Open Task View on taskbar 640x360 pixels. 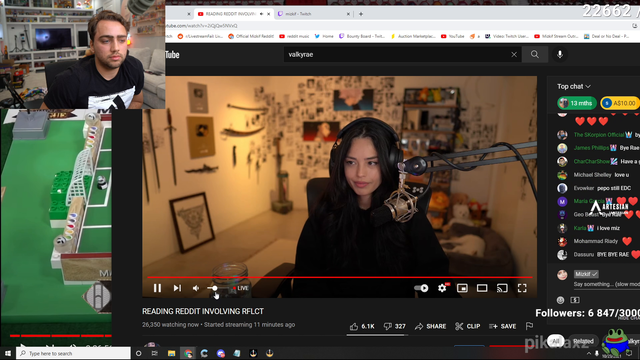tap(154, 353)
